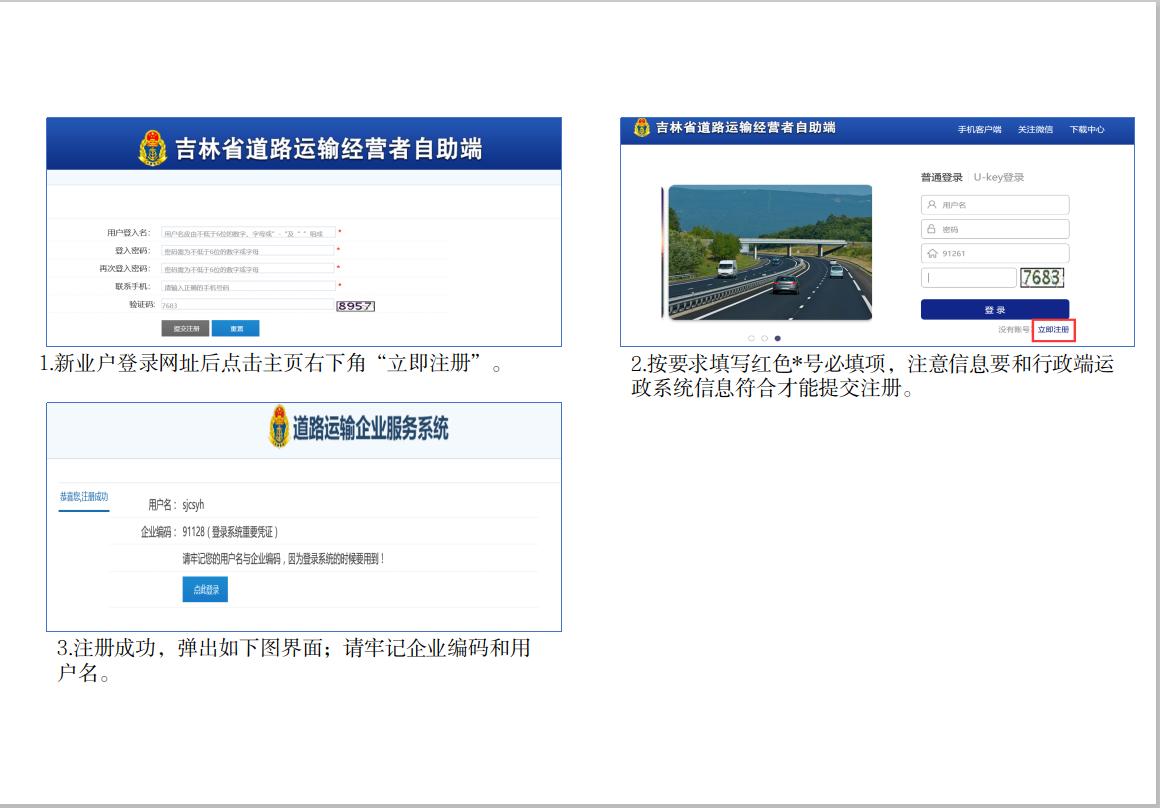Click the 用户名 login input field
The width and height of the screenshot is (1160, 808).
(x=995, y=204)
